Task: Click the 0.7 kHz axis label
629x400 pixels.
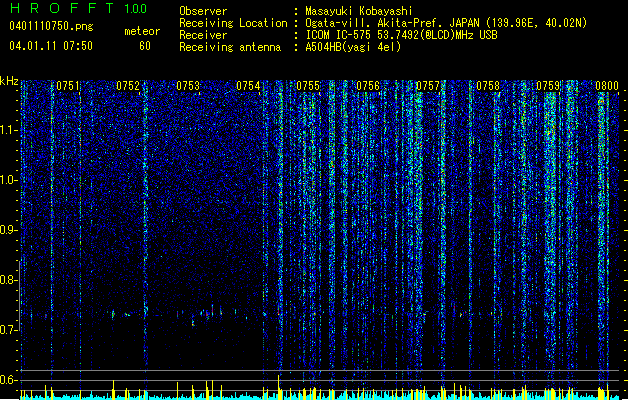Action: 8,330
